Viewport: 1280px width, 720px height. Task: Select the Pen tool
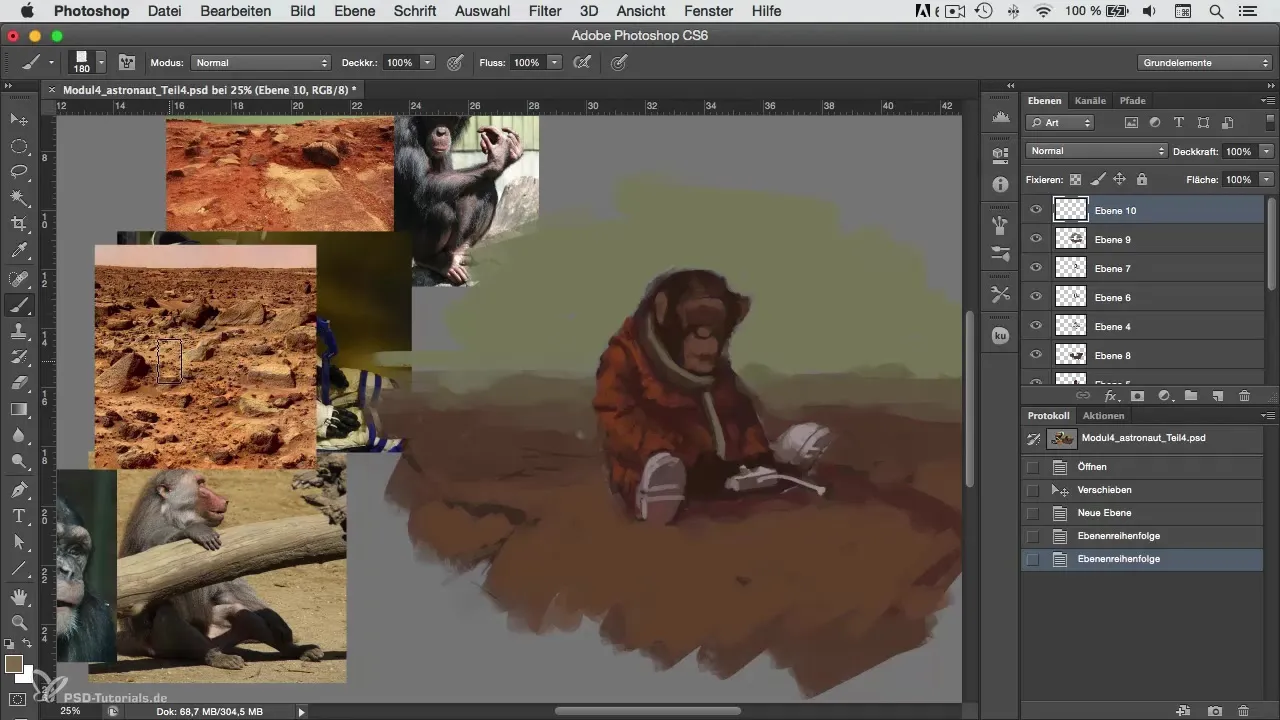coord(19,490)
